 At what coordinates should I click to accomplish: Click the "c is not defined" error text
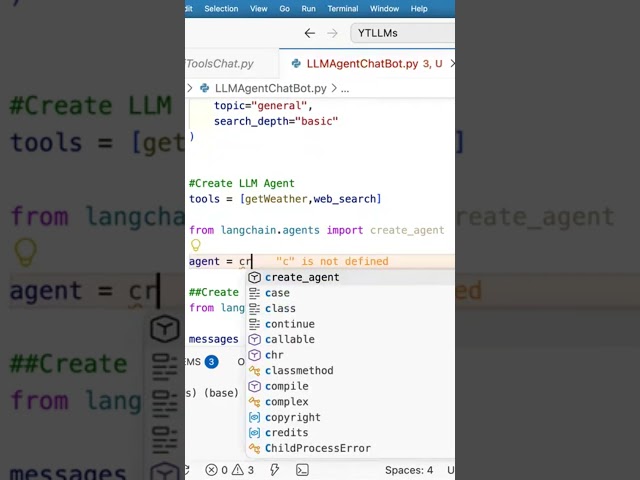coord(332,261)
